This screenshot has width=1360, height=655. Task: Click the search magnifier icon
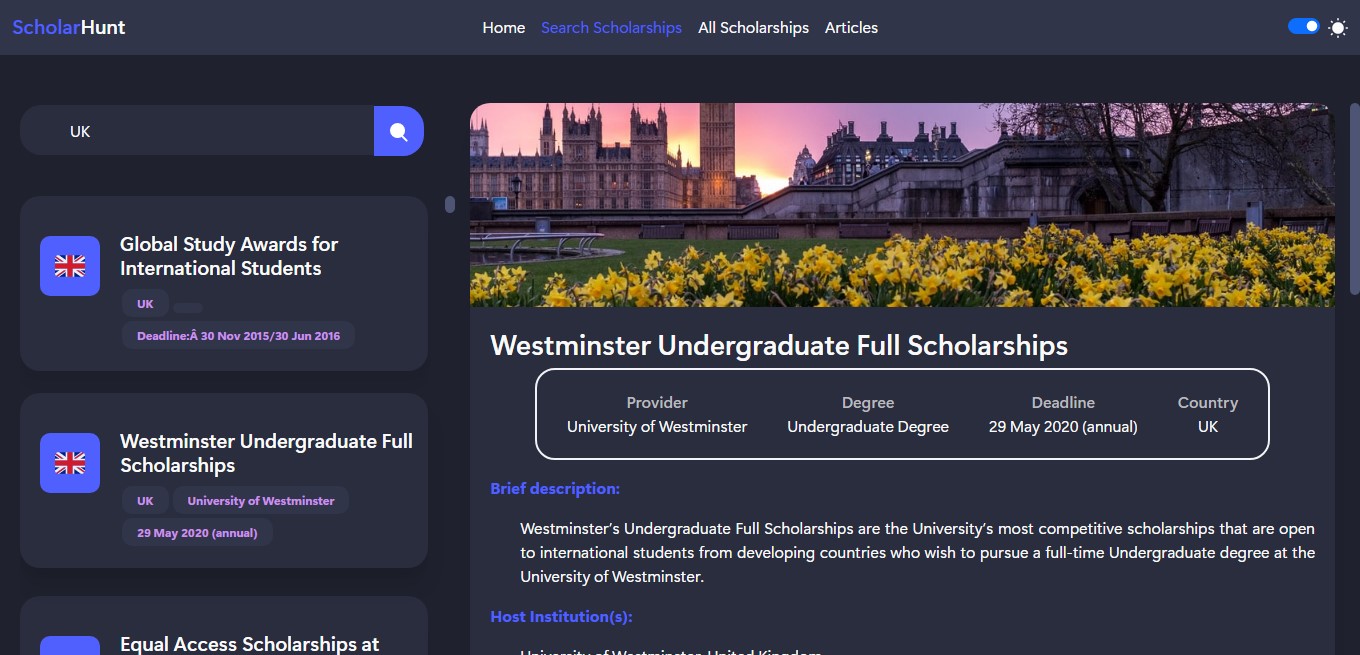tap(398, 130)
